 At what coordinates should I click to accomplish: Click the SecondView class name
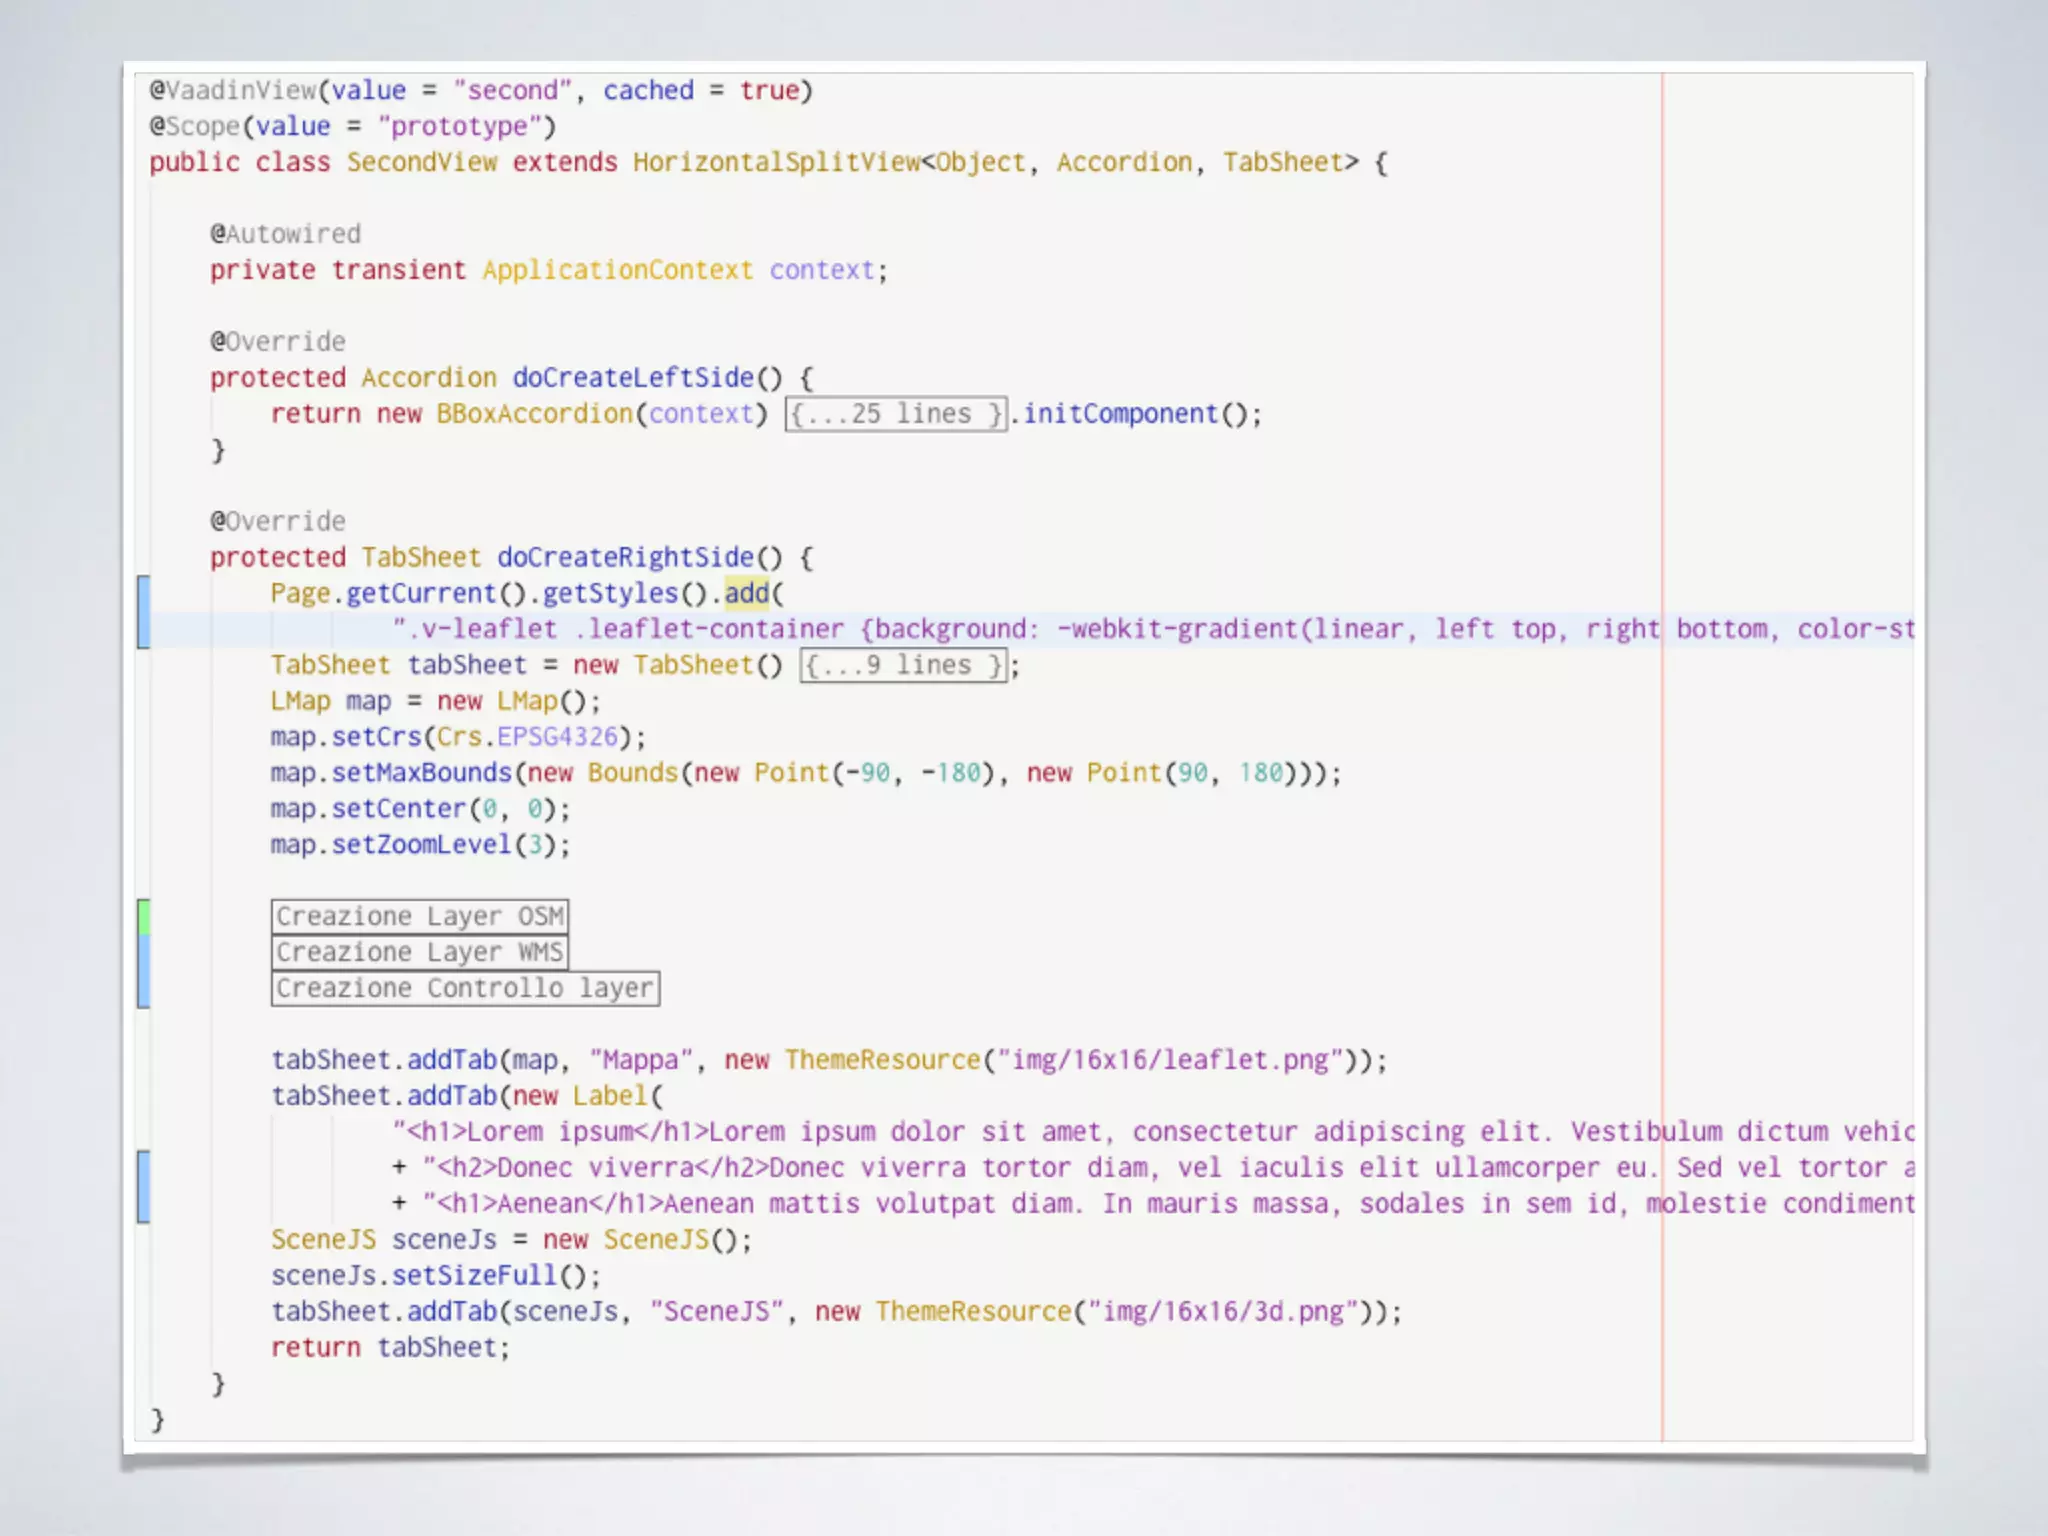coord(421,162)
